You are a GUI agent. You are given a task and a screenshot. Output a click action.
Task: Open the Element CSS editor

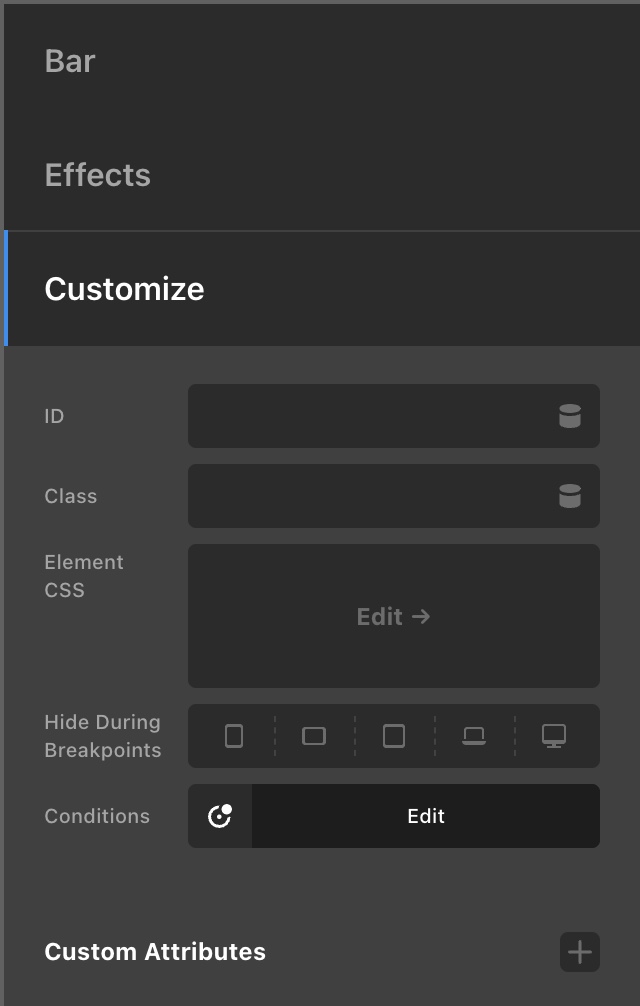point(394,616)
